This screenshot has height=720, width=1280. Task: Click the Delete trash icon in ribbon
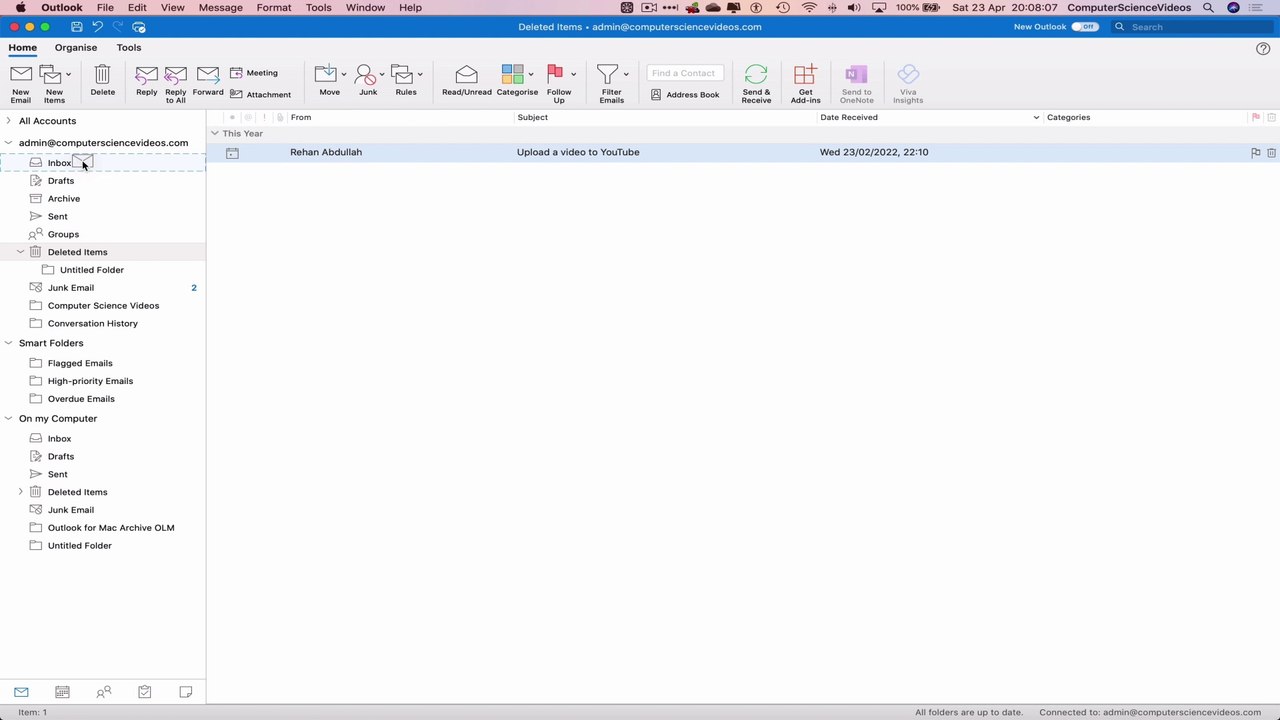click(x=102, y=75)
